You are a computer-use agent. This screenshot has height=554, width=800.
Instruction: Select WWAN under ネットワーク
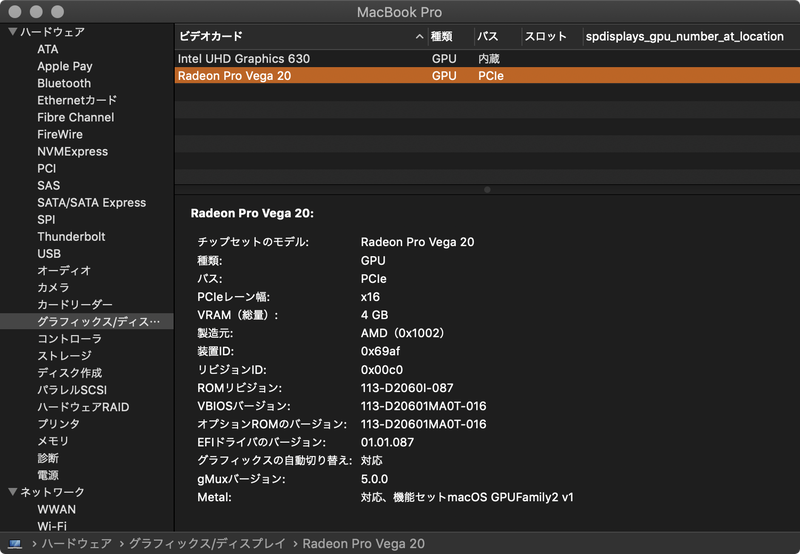click(x=56, y=509)
